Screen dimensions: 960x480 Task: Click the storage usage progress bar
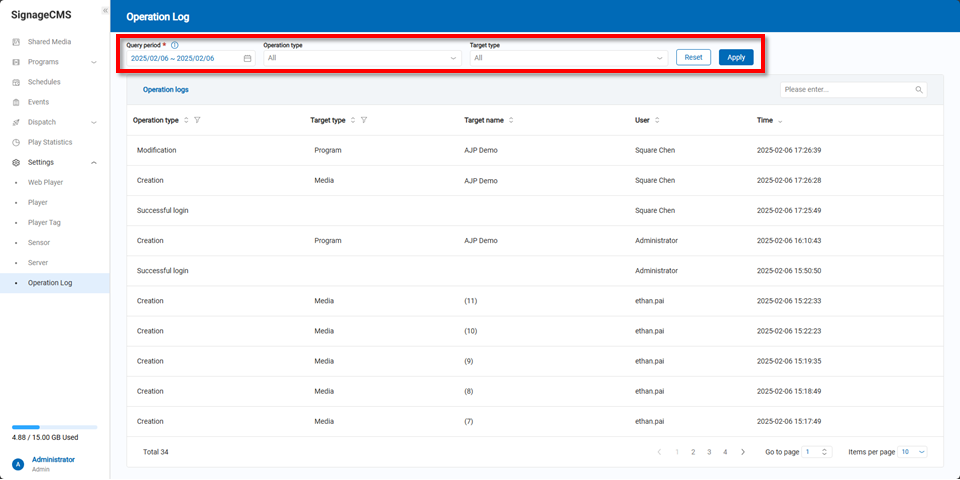point(54,427)
